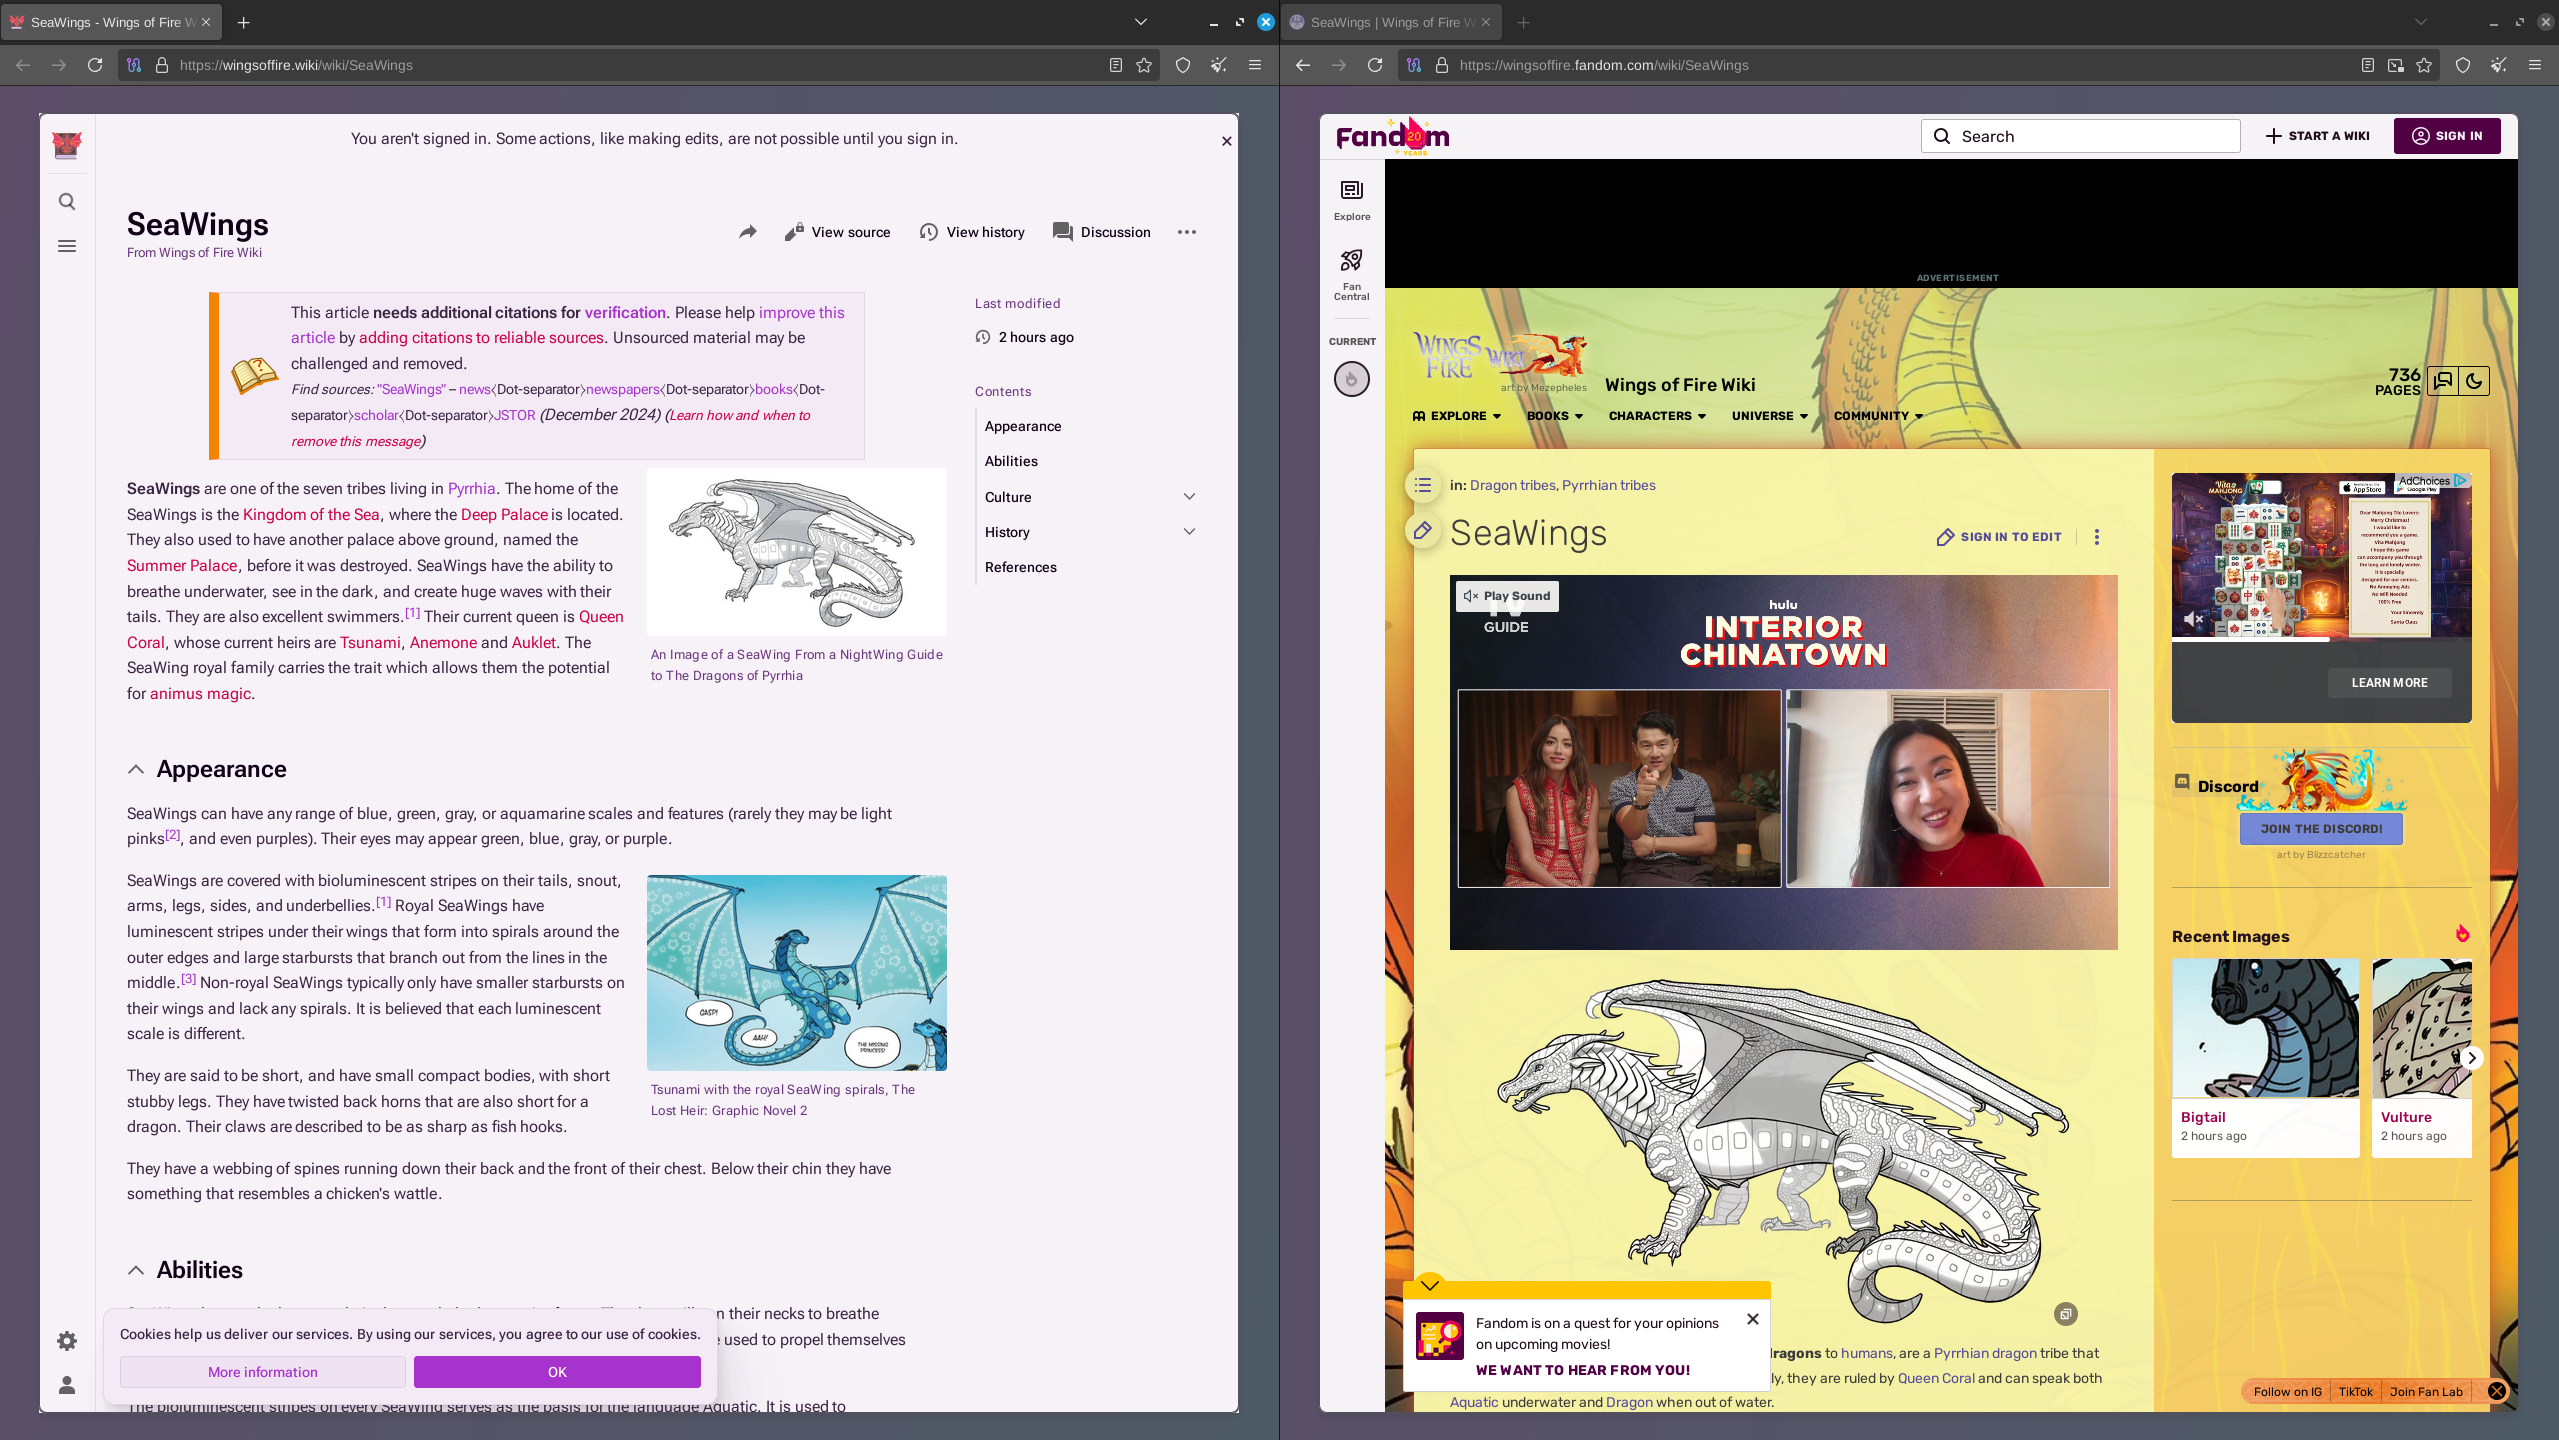Image resolution: width=2559 pixels, height=1440 pixels.
Task: Expand the Culture entry in Contents
Action: (1189, 497)
